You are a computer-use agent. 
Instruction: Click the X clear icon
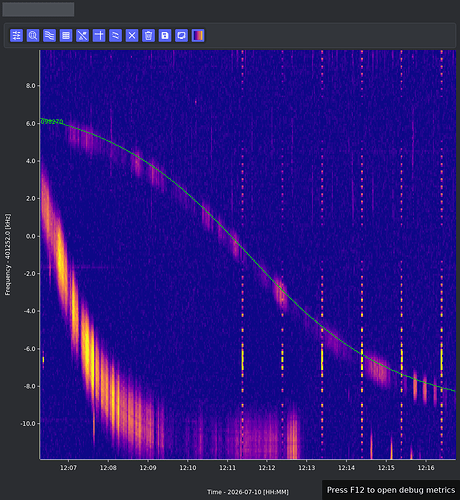click(x=132, y=35)
